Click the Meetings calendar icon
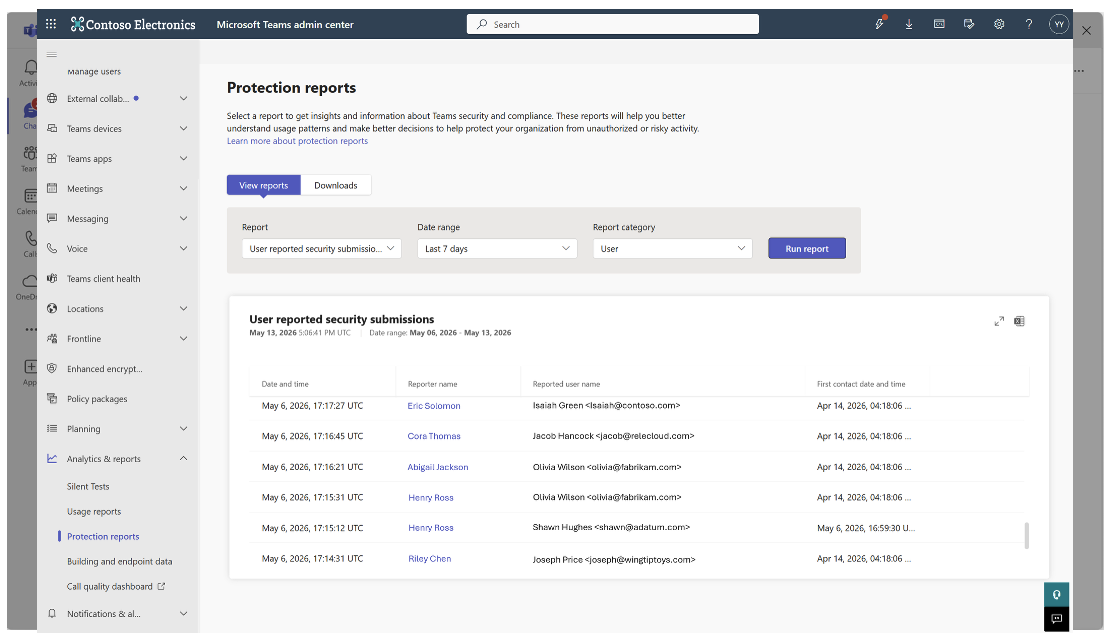This screenshot has height=640, width=1110. pyautogui.click(x=52, y=188)
